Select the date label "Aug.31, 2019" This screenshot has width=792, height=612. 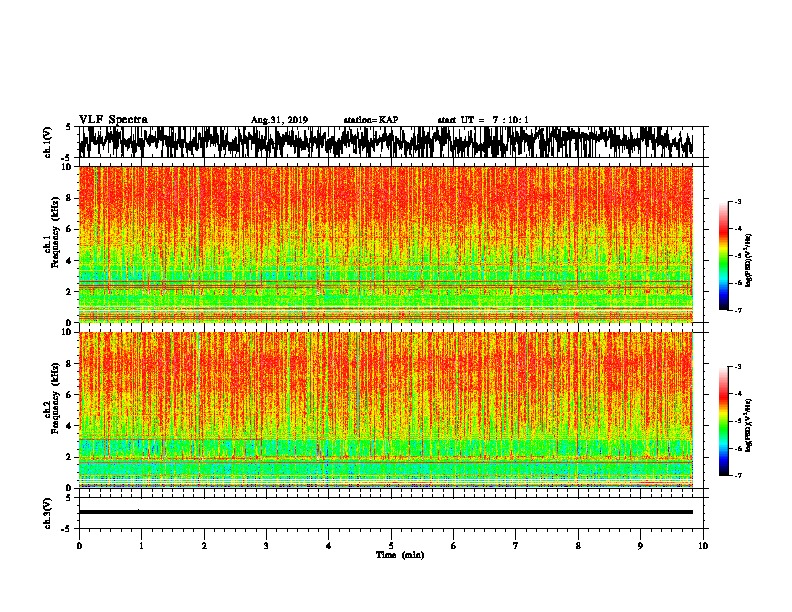[x=279, y=120]
